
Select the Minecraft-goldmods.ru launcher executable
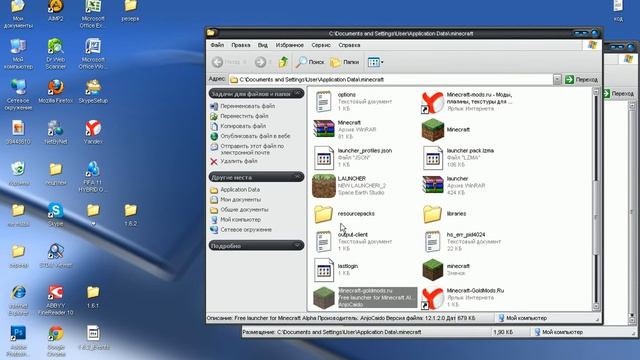(324, 298)
